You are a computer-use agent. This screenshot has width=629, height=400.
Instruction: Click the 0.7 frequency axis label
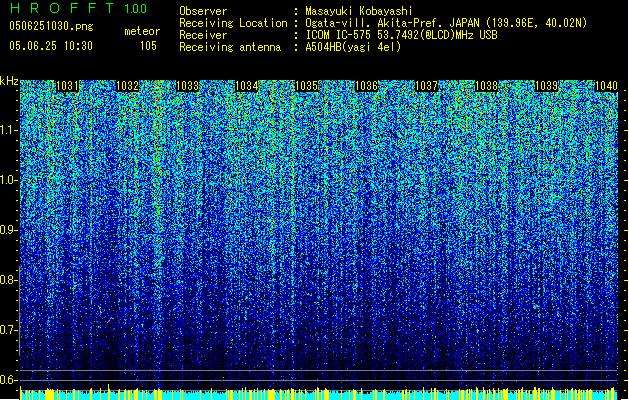[x=9, y=330]
